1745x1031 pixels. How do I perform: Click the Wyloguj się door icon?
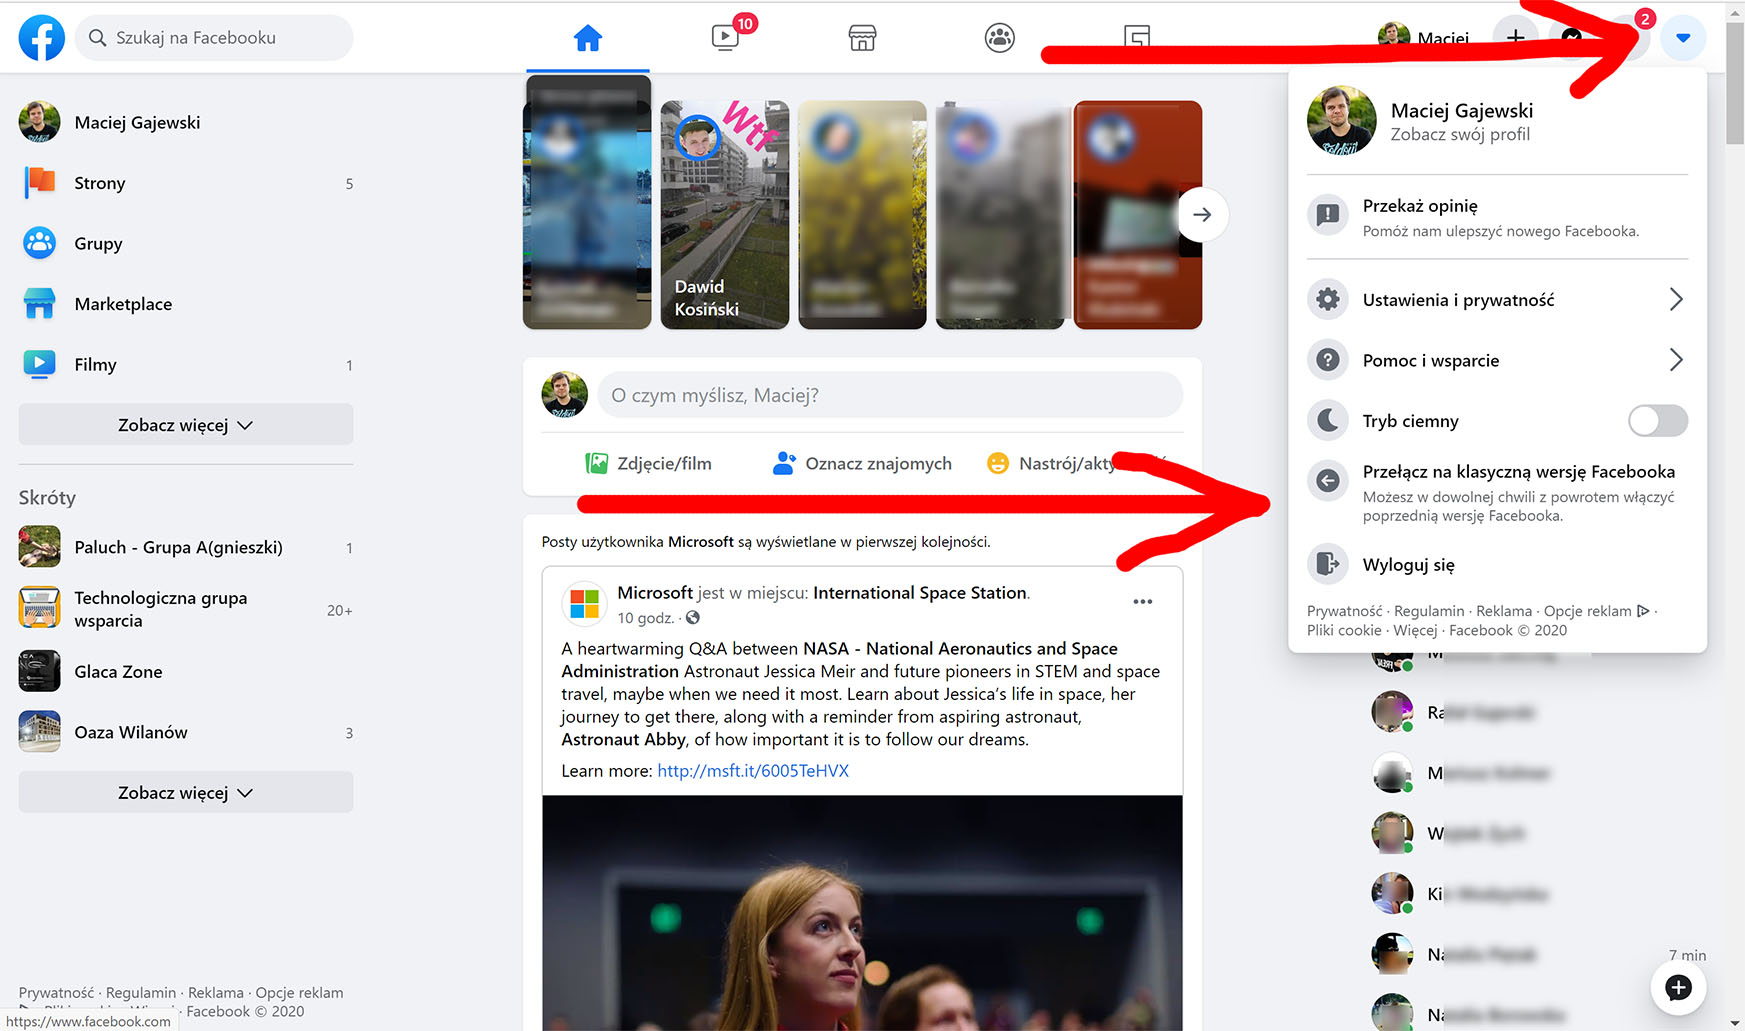(x=1328, y=564)
